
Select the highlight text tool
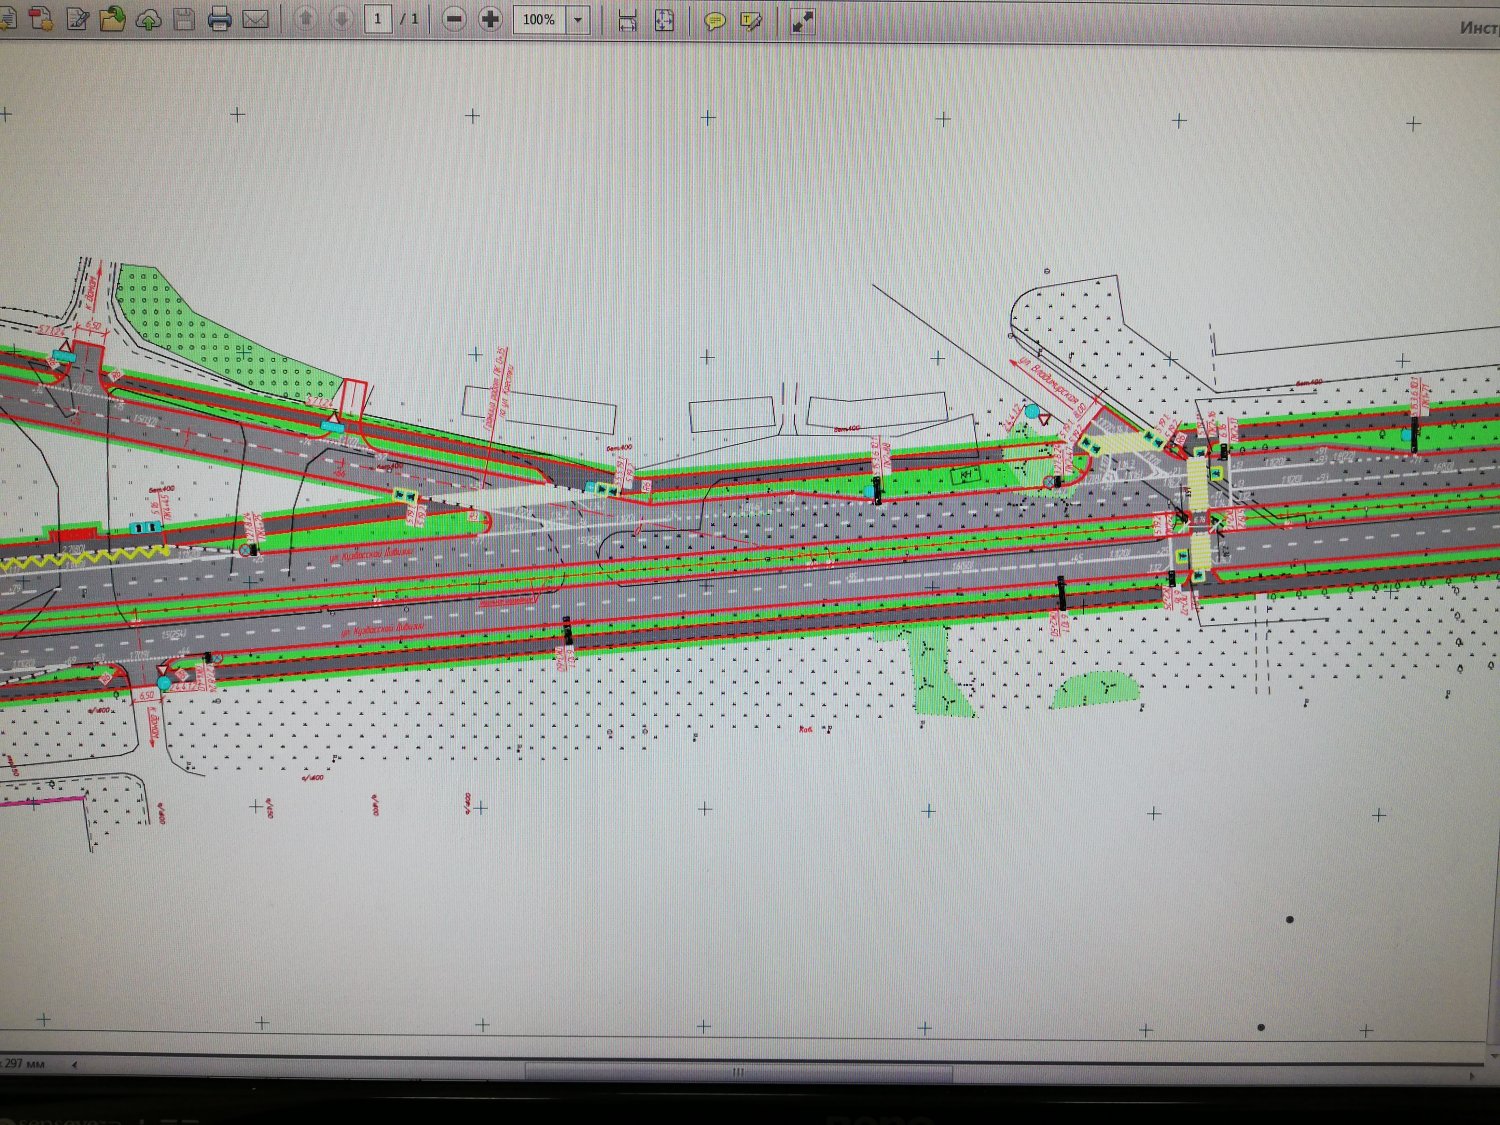(x=751, y=20)
